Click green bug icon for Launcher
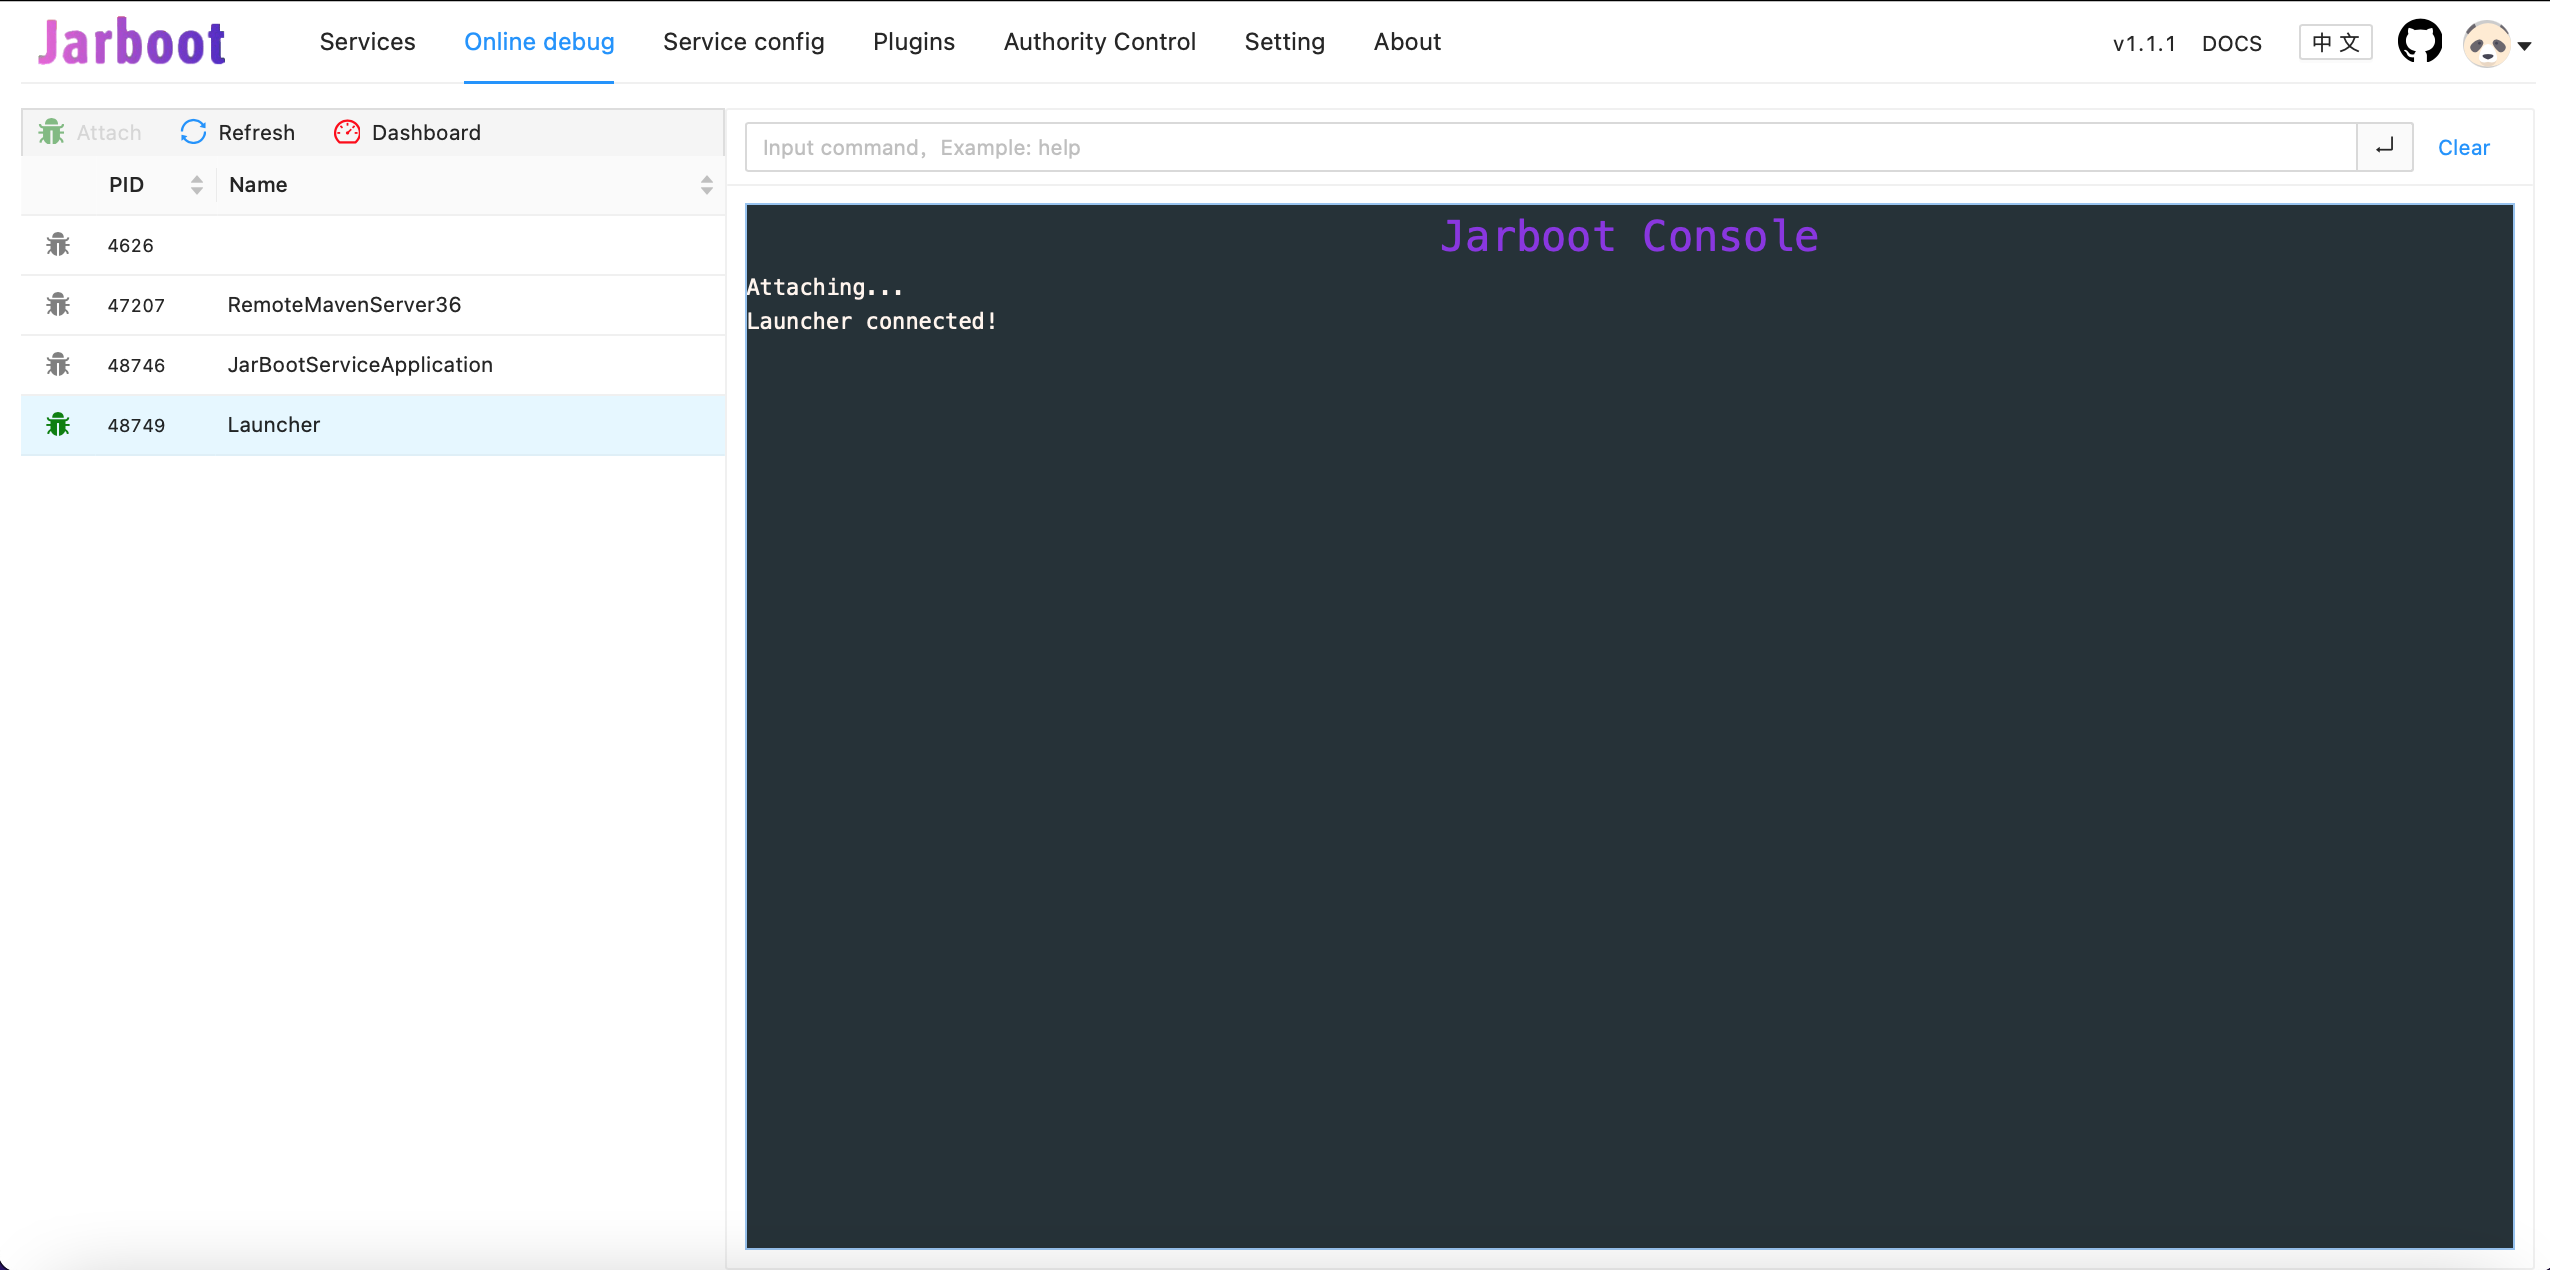This screenshot has width=2550, height=1270. click(58, 425)
